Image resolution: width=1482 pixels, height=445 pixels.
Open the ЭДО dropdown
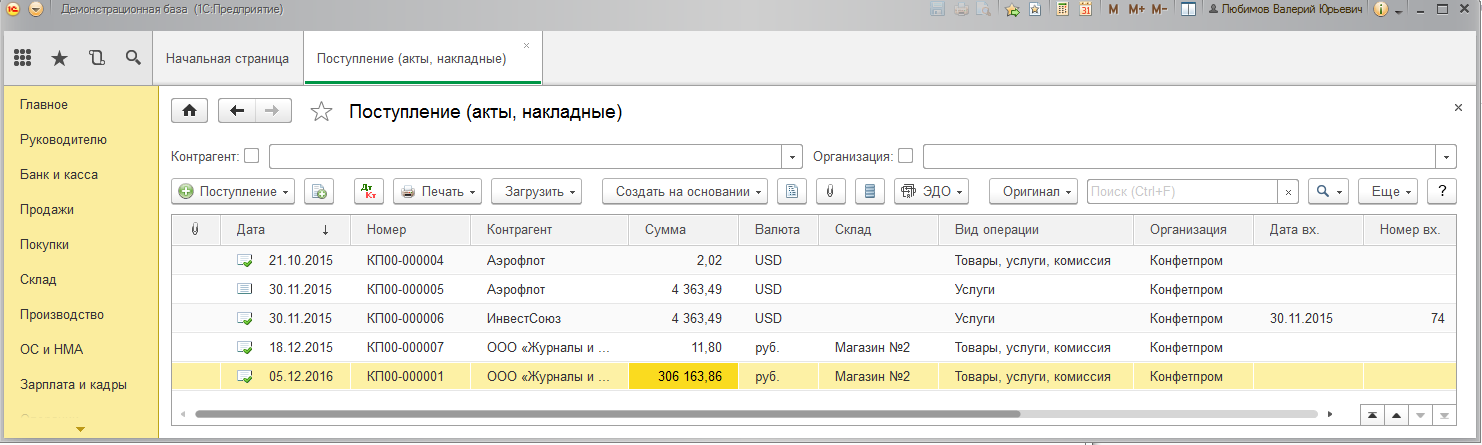[x=931, y=191]
